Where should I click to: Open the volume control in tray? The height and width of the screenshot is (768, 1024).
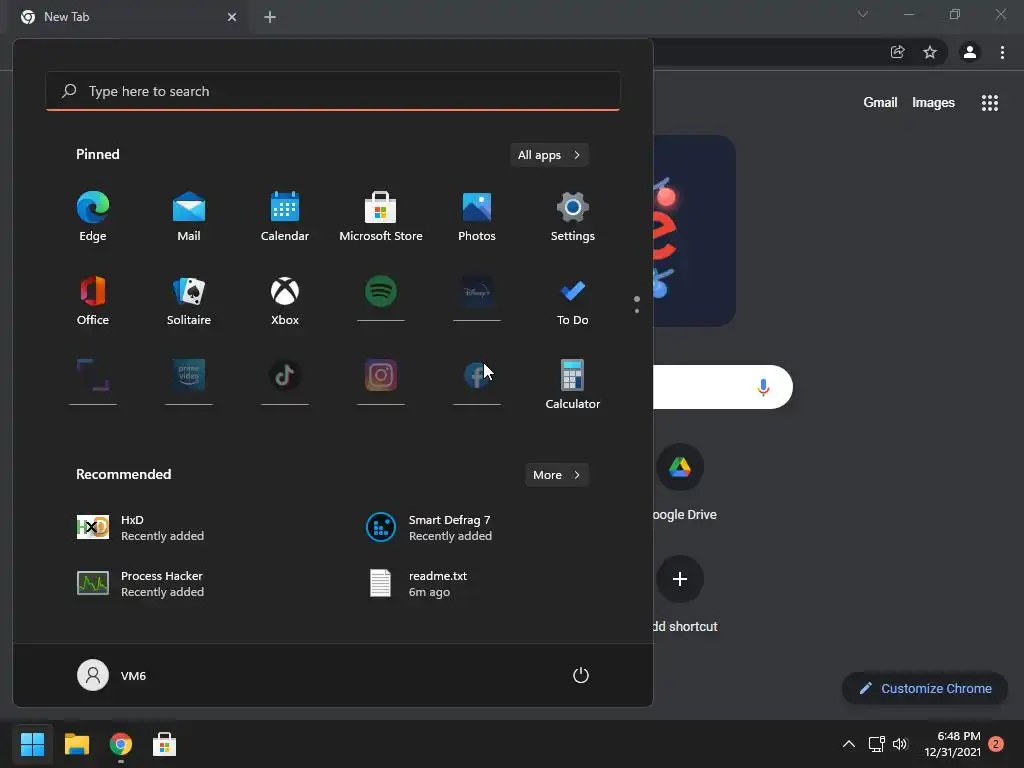(x=901, y=744)
